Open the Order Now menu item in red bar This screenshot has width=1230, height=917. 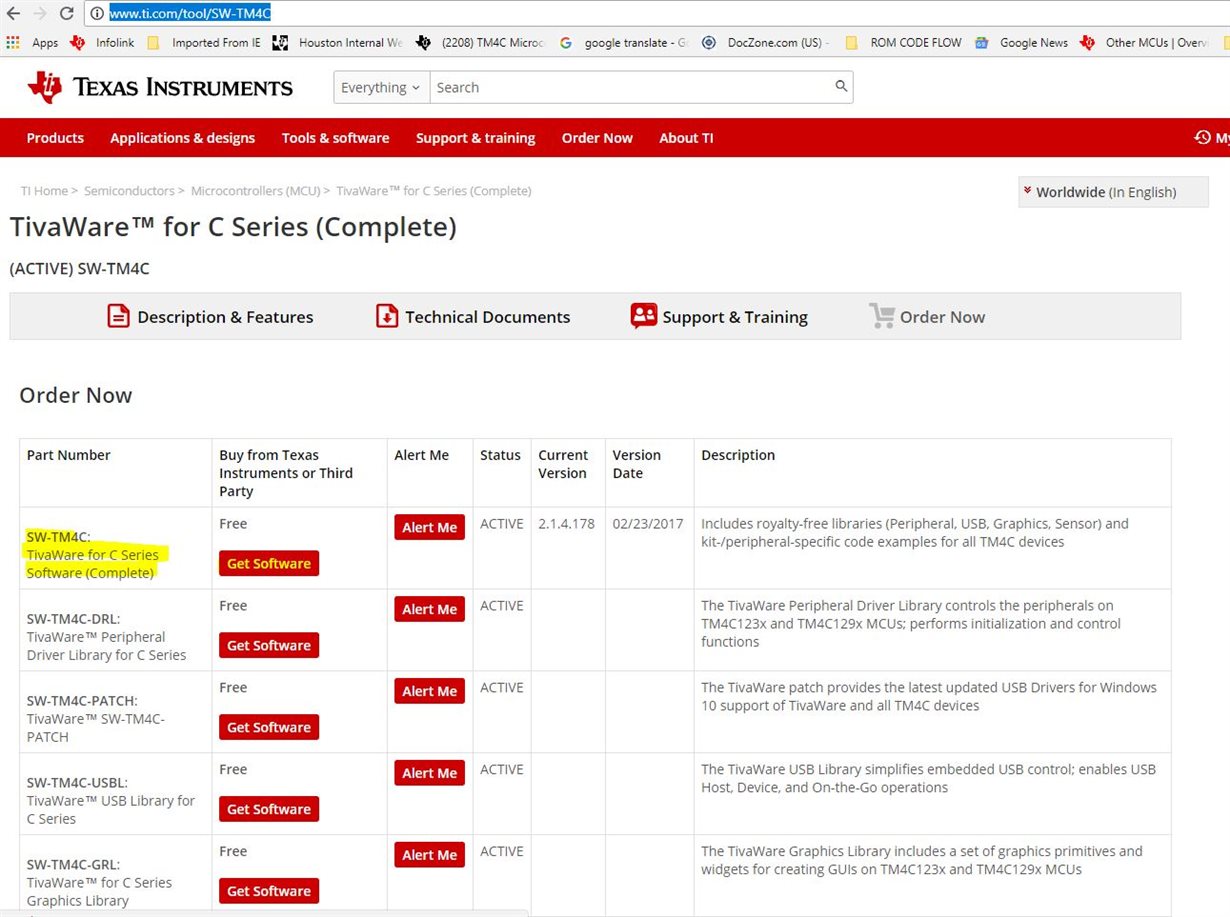point(597,138)
